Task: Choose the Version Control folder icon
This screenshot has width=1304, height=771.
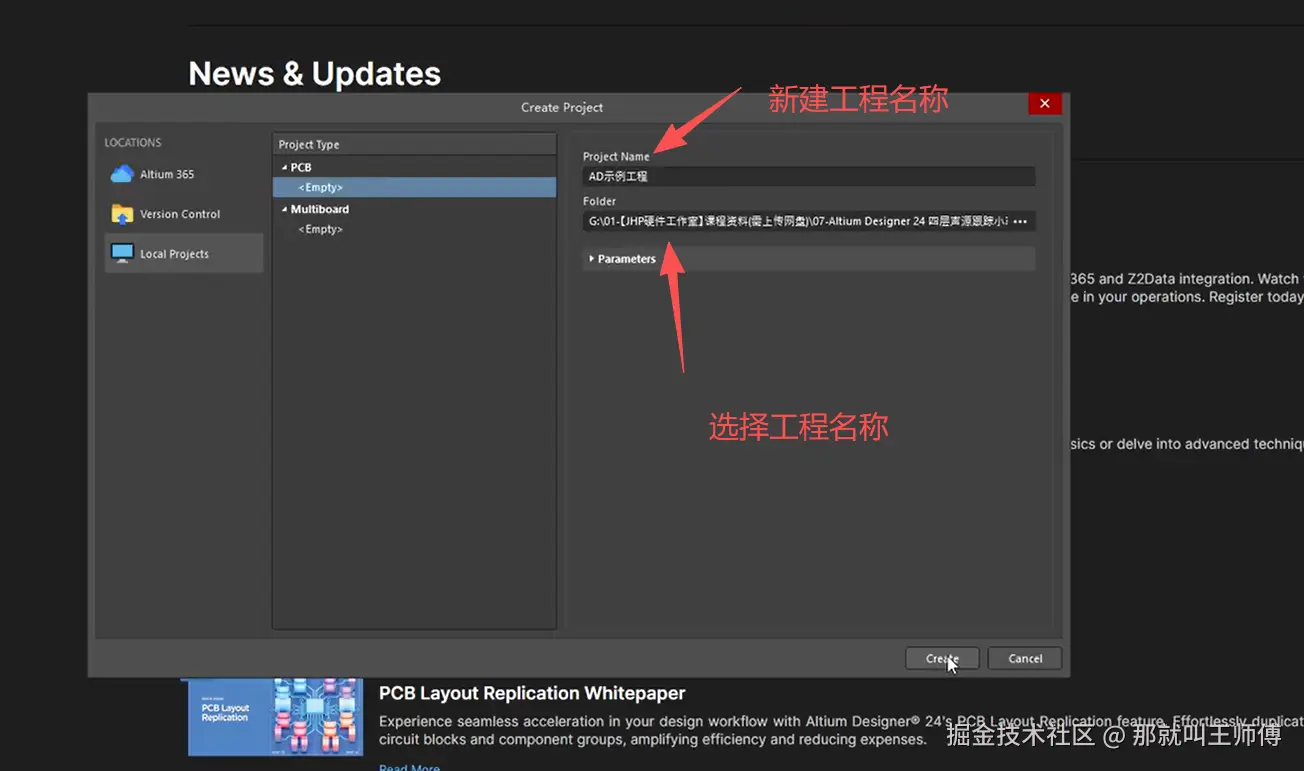Action: tap(122, 214)
